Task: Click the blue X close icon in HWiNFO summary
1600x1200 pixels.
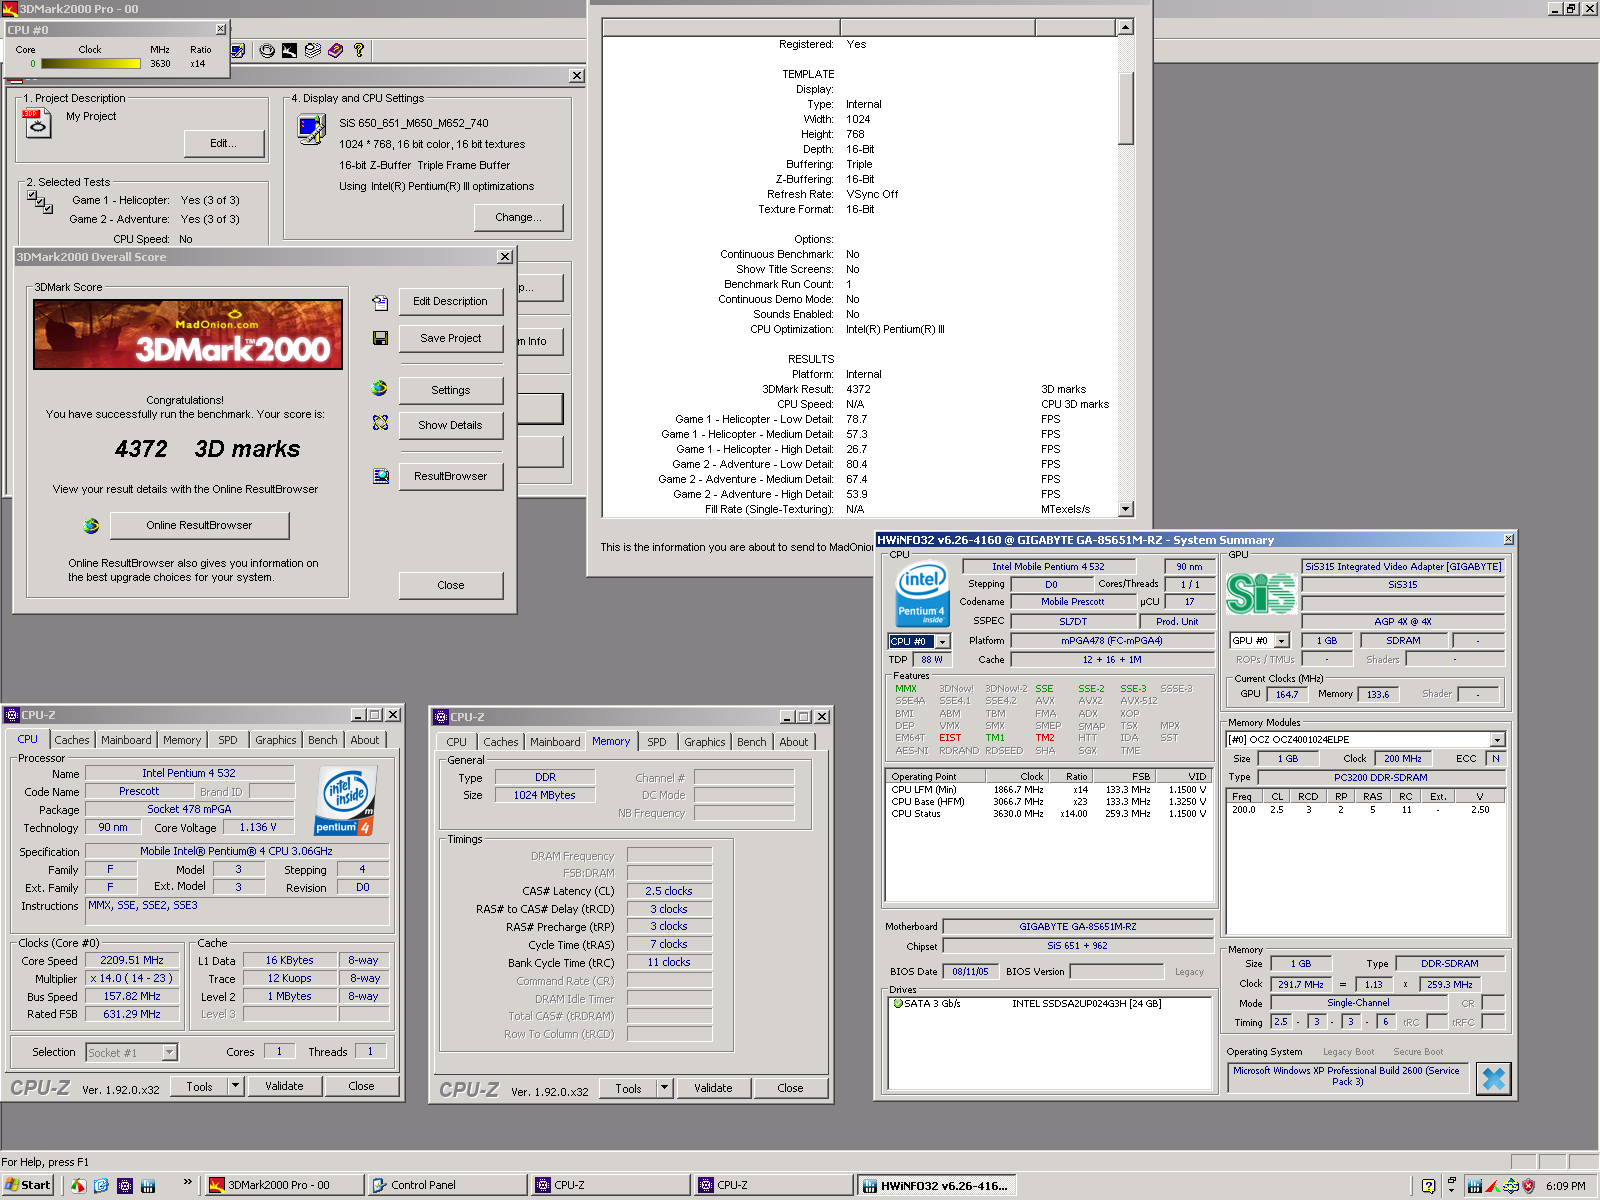Action: click(x=1494, y=1079)
